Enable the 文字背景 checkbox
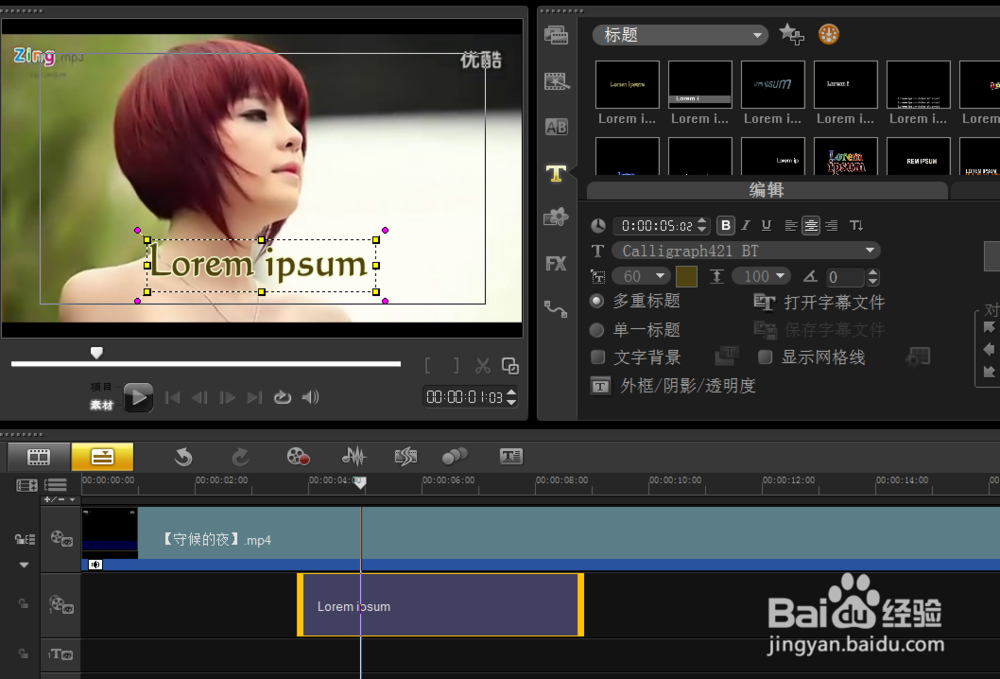Image resolution: width=1000 pixels, height=679 pixels. pos(598,357)
